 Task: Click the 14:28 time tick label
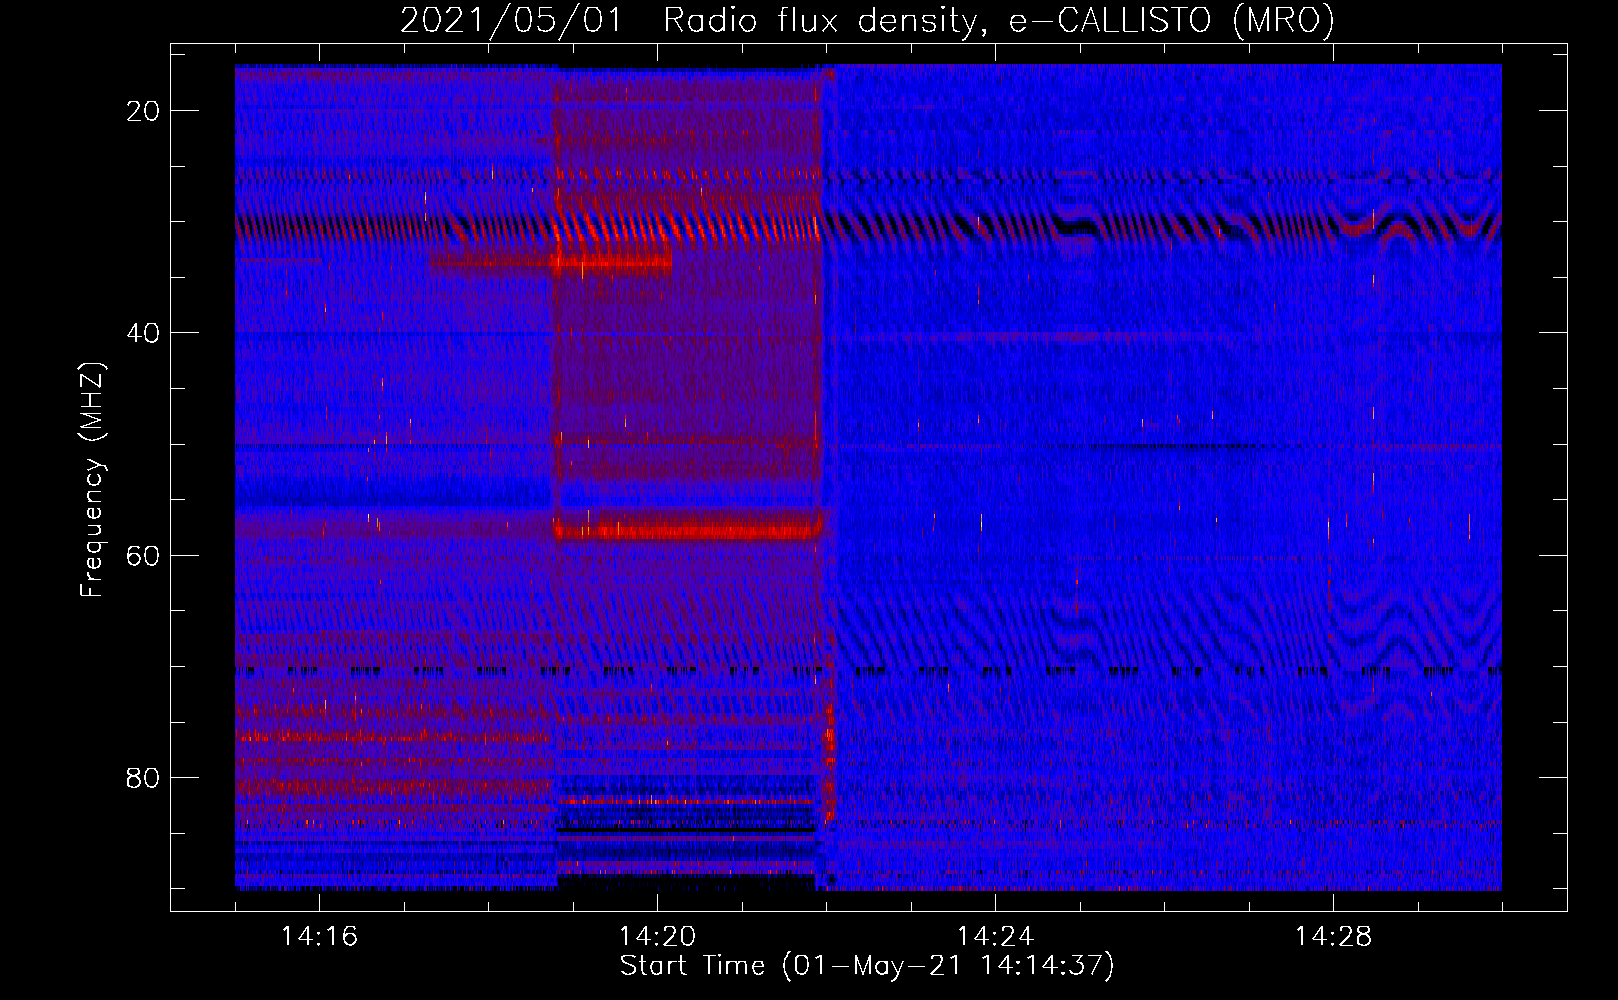click(x=1333, y=937)
